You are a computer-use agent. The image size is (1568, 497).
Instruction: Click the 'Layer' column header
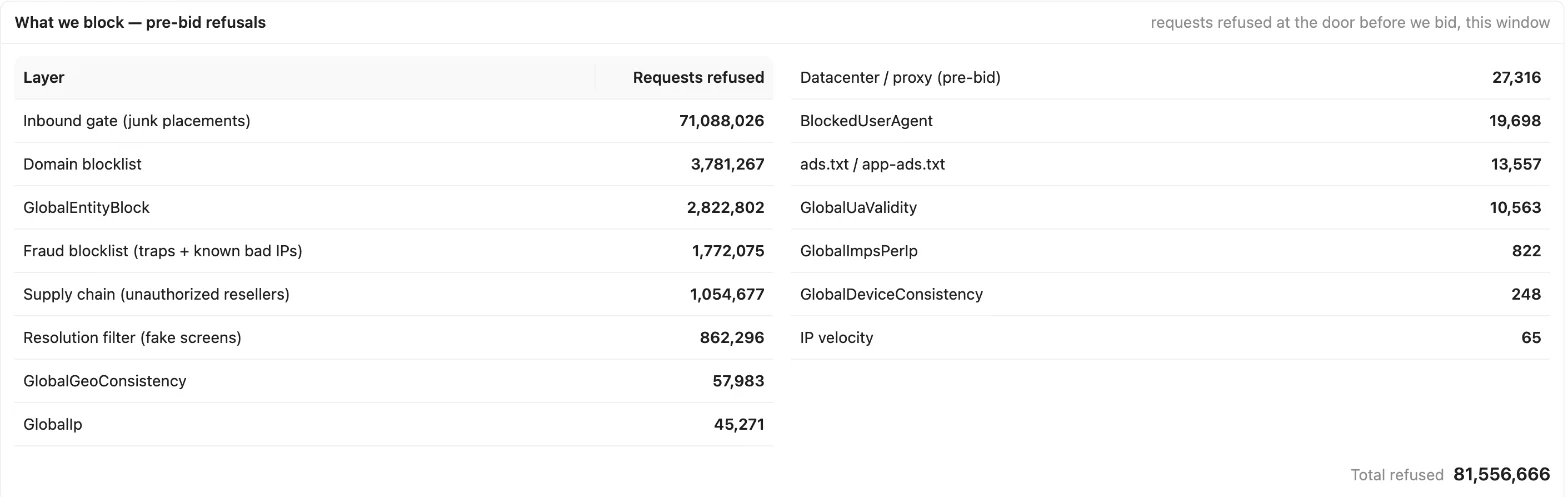coord(44,78)
